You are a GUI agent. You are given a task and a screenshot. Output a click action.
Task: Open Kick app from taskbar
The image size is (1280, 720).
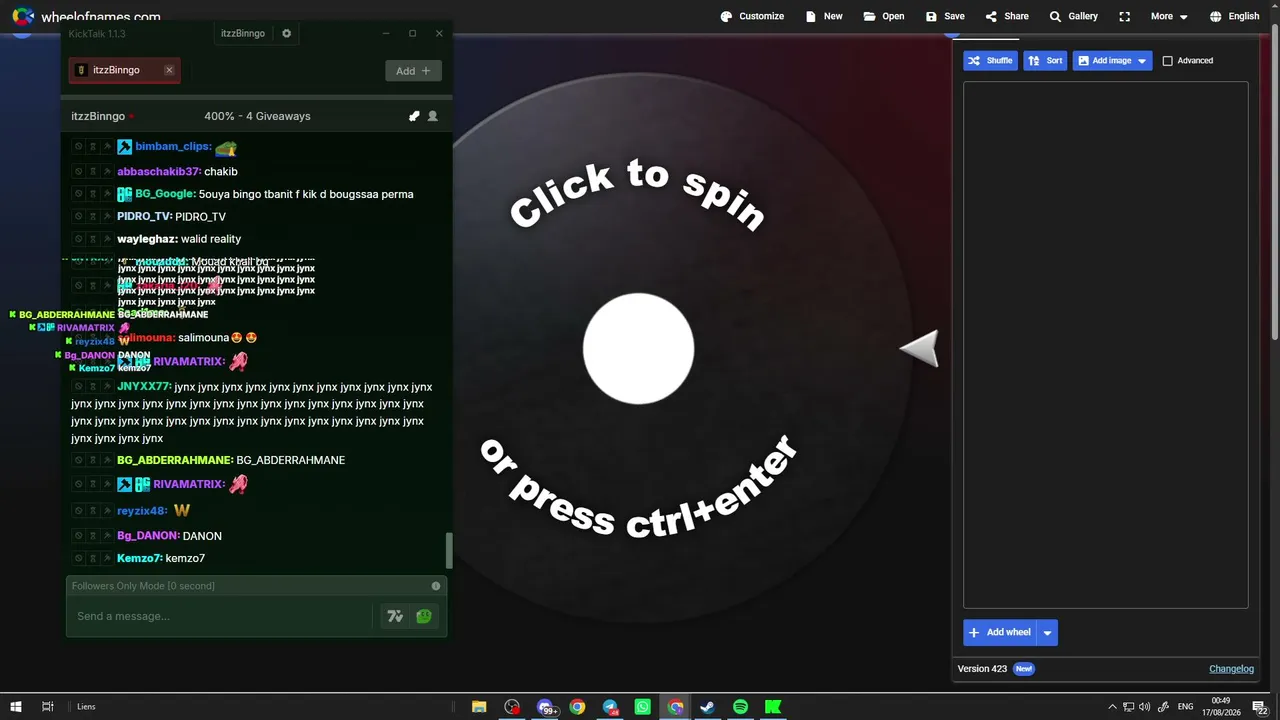(773, 707)
